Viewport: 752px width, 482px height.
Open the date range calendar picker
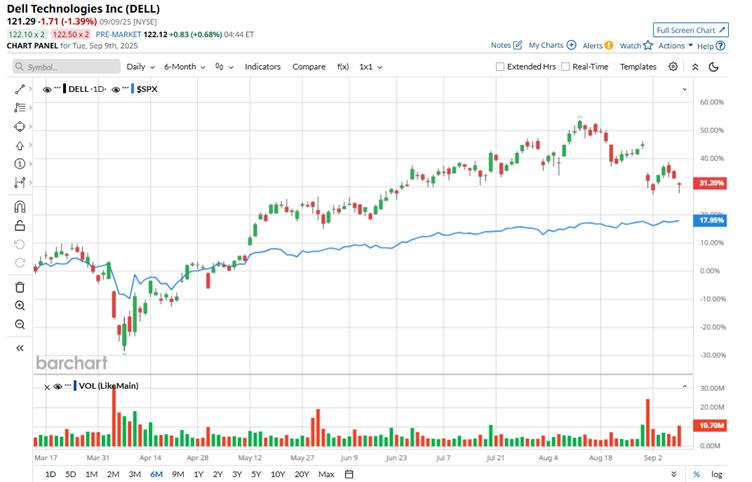(349, 474)
